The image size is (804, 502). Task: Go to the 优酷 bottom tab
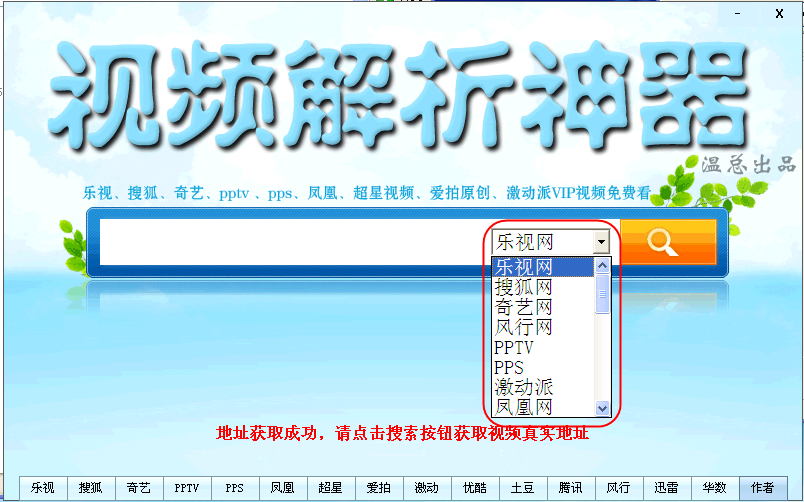475,487
